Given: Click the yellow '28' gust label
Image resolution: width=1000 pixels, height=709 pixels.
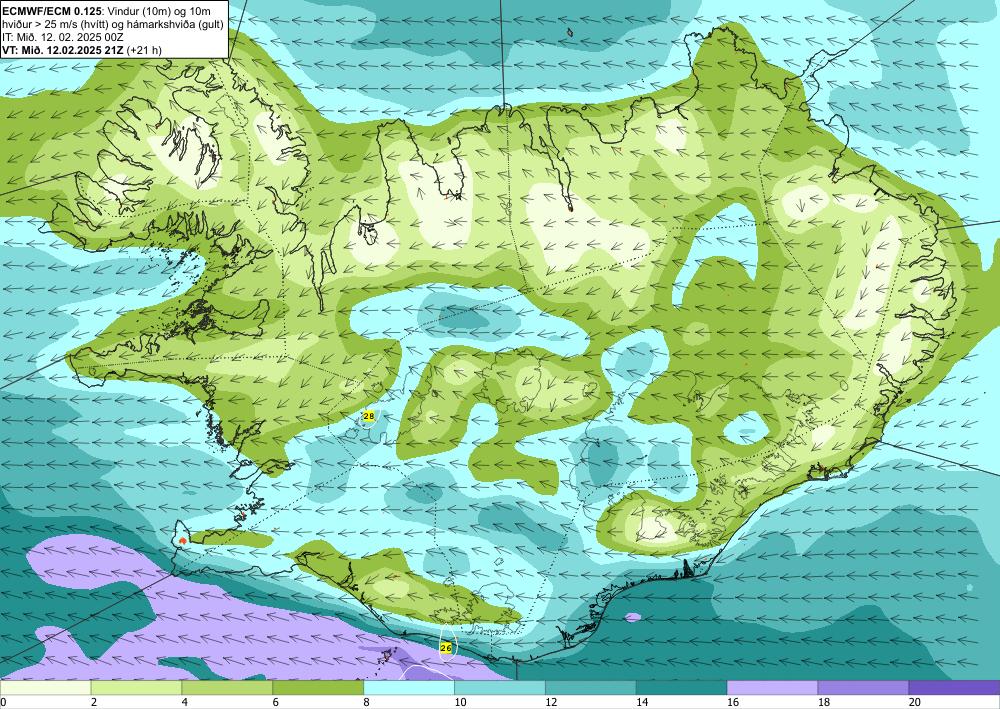Looking at the screenshot, I should [x=369, y=416].
